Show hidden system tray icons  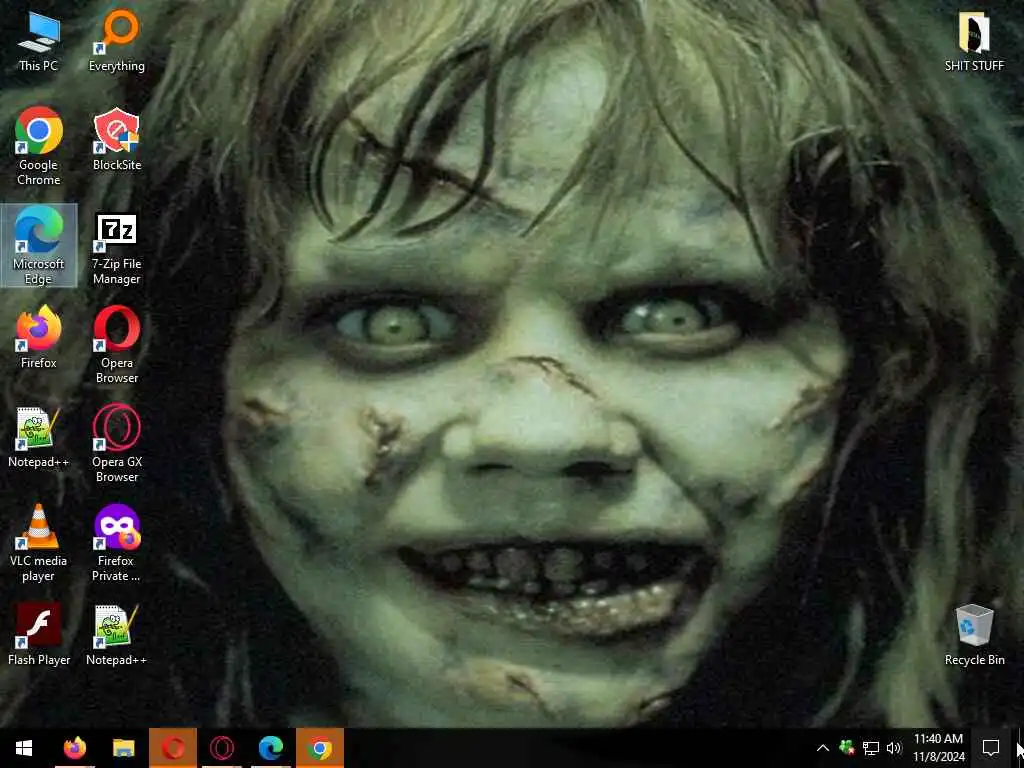(823, 748)
